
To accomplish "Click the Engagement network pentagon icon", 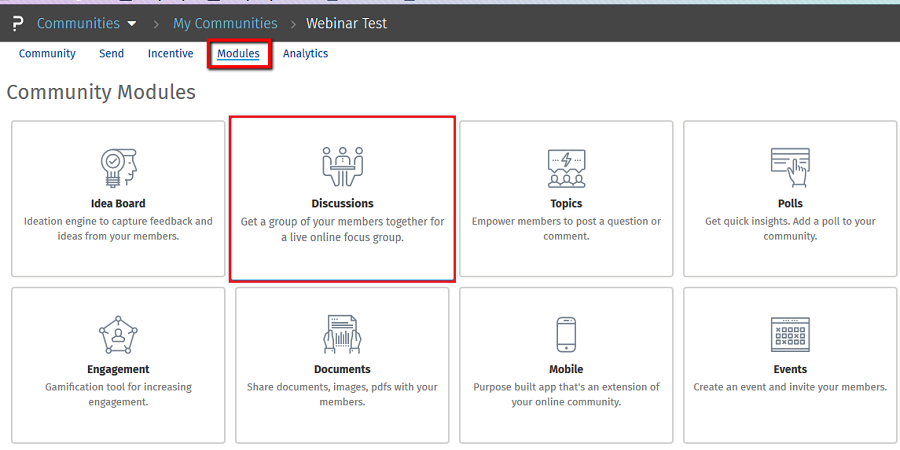I will (x=118, y=335).
